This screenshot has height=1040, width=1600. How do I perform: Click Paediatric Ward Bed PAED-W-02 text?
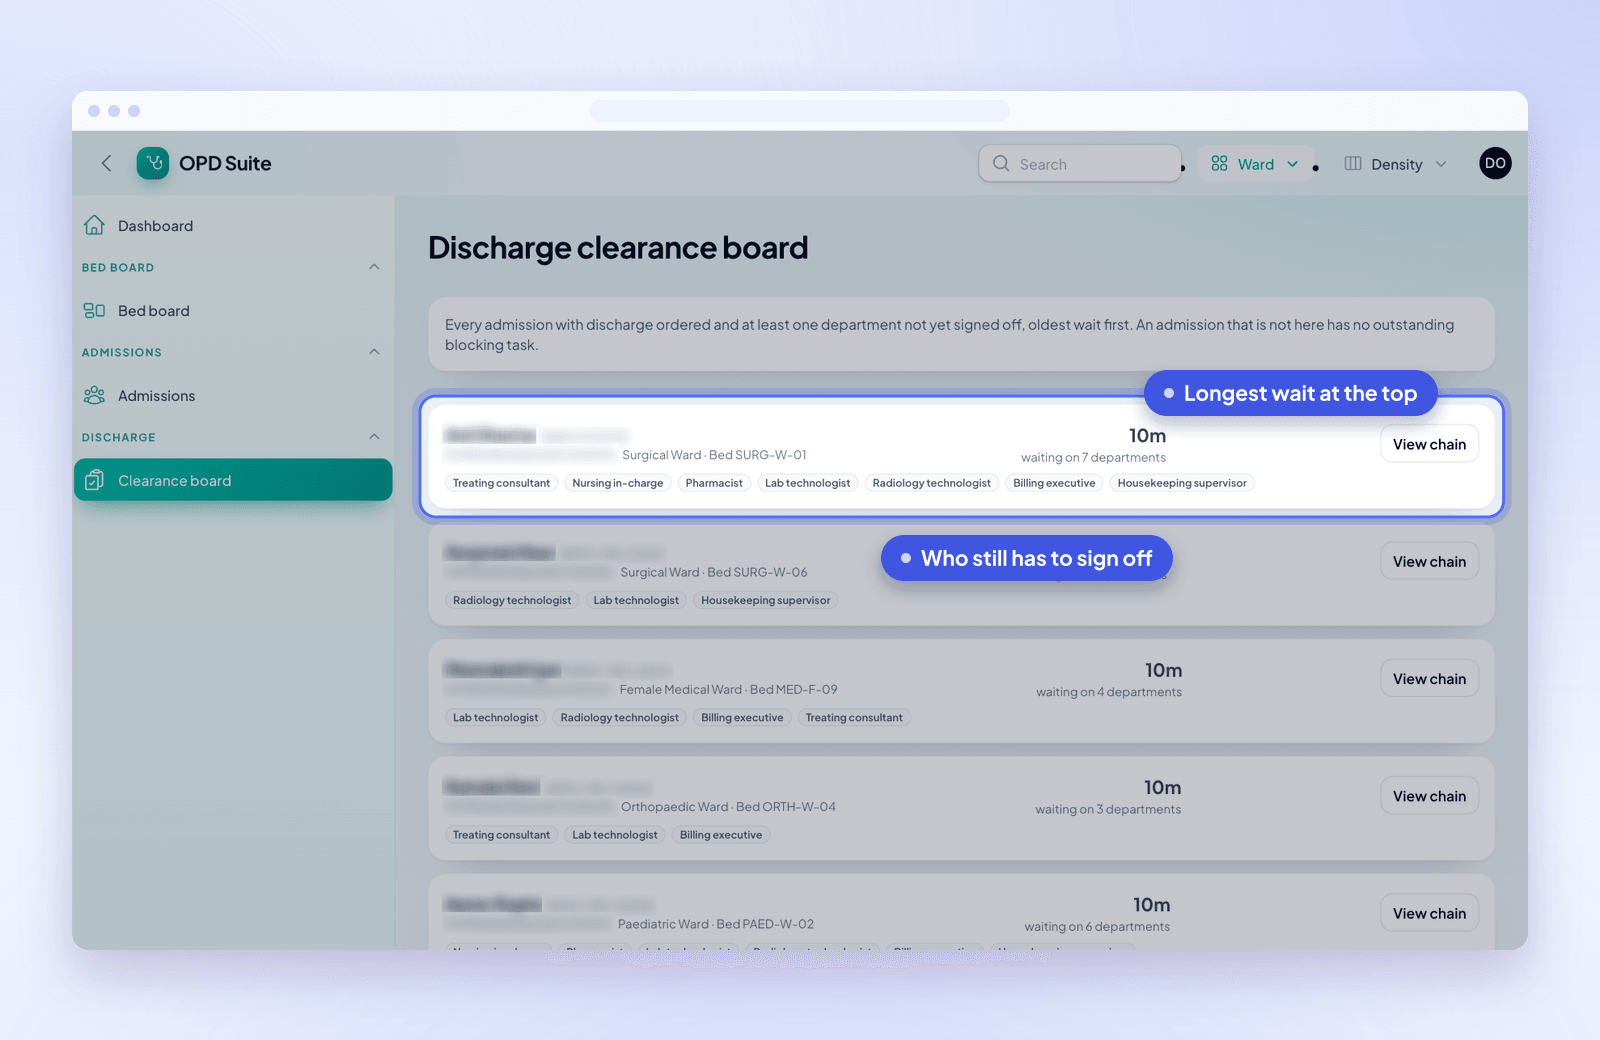pyautogui.click(x=716, y=924)
